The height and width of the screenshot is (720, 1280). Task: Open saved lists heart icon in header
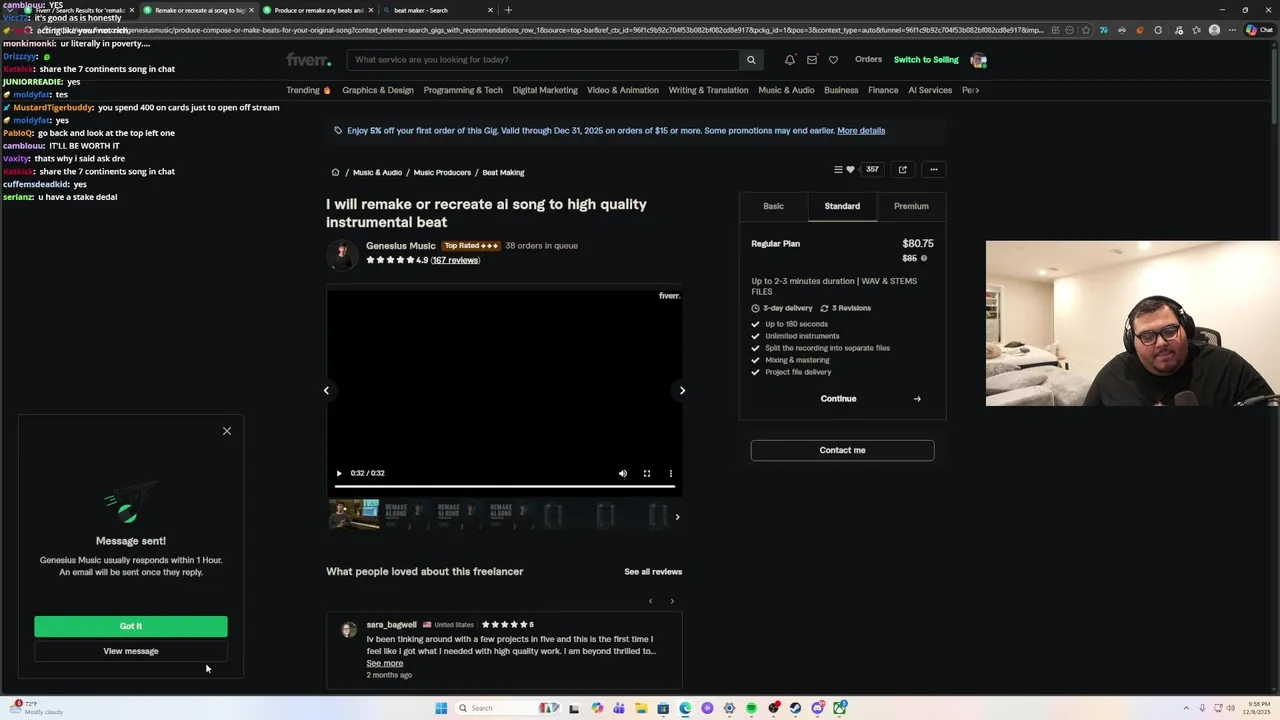pyautogui.click(x=833, y=60)
